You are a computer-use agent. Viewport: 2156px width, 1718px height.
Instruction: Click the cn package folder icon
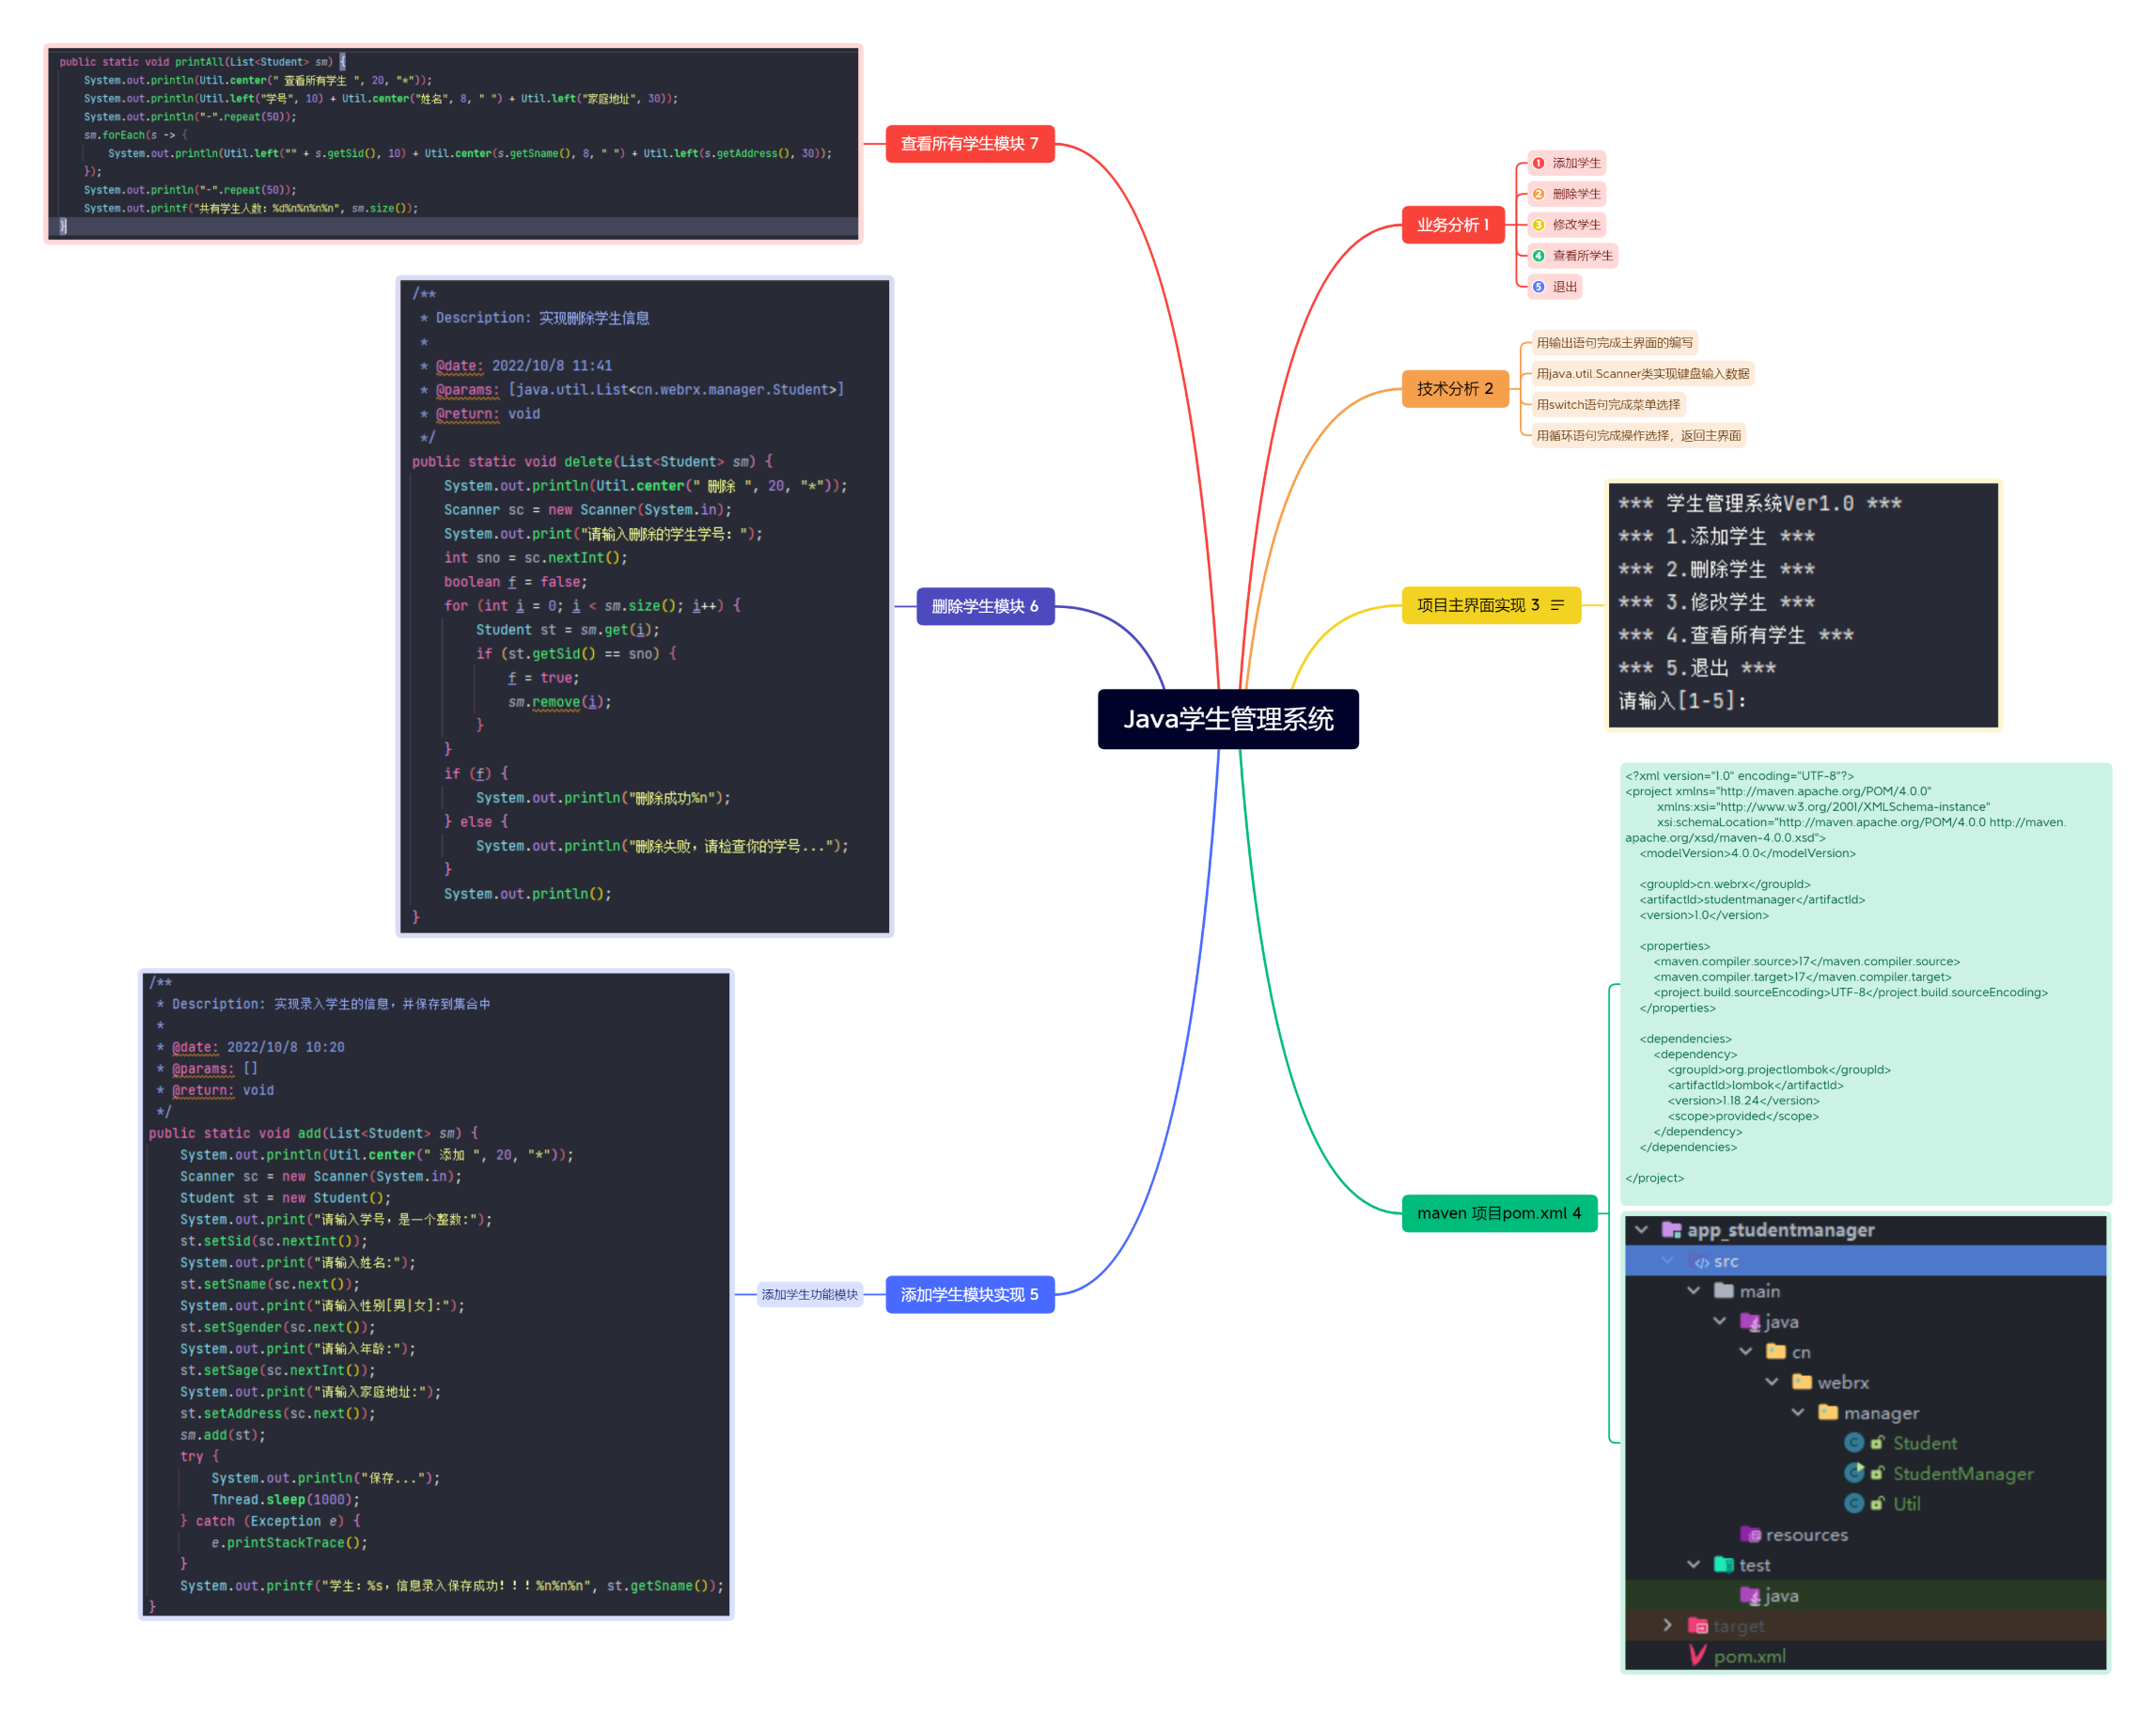[x=1776, y=1352]
